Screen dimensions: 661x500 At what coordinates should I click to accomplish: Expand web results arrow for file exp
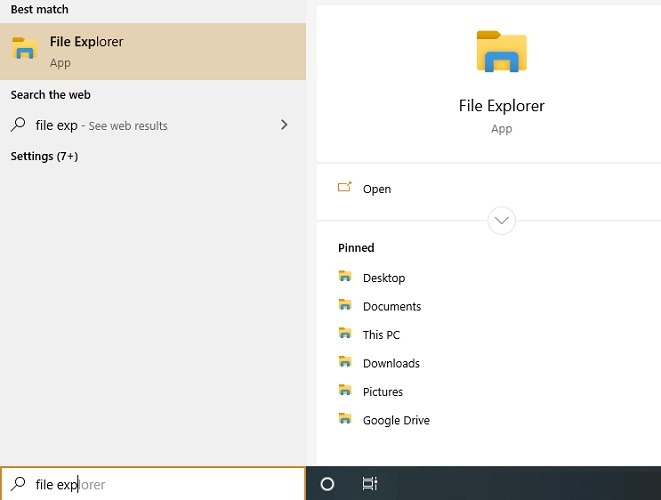pos(284,125)
